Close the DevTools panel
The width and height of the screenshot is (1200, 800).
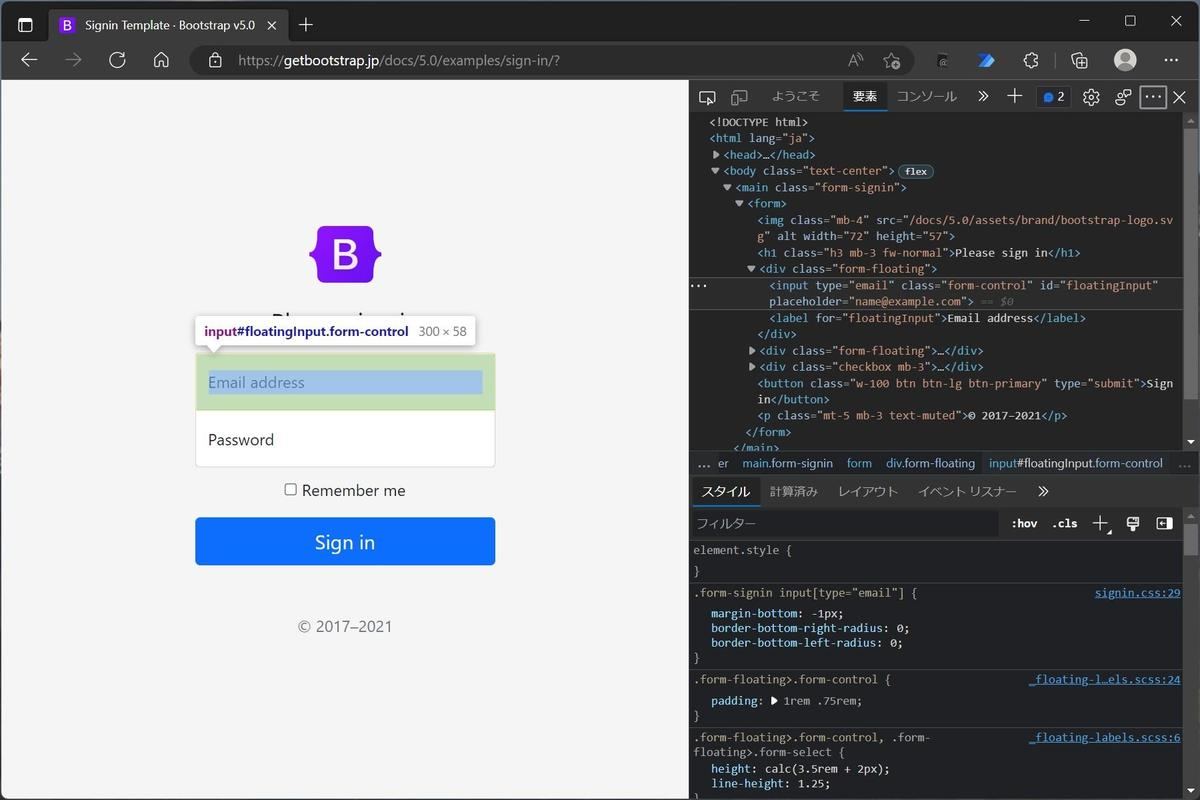pos(1180,97)
